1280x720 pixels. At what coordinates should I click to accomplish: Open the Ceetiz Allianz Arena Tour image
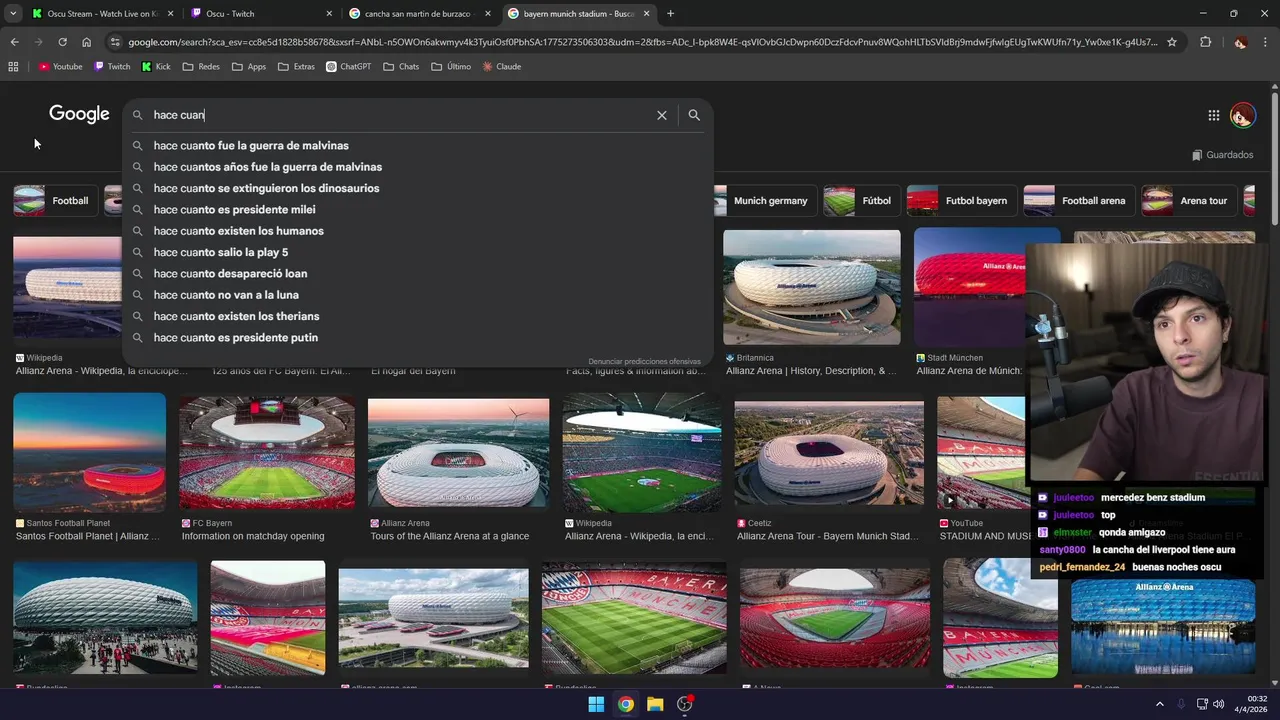click(829, 454)
